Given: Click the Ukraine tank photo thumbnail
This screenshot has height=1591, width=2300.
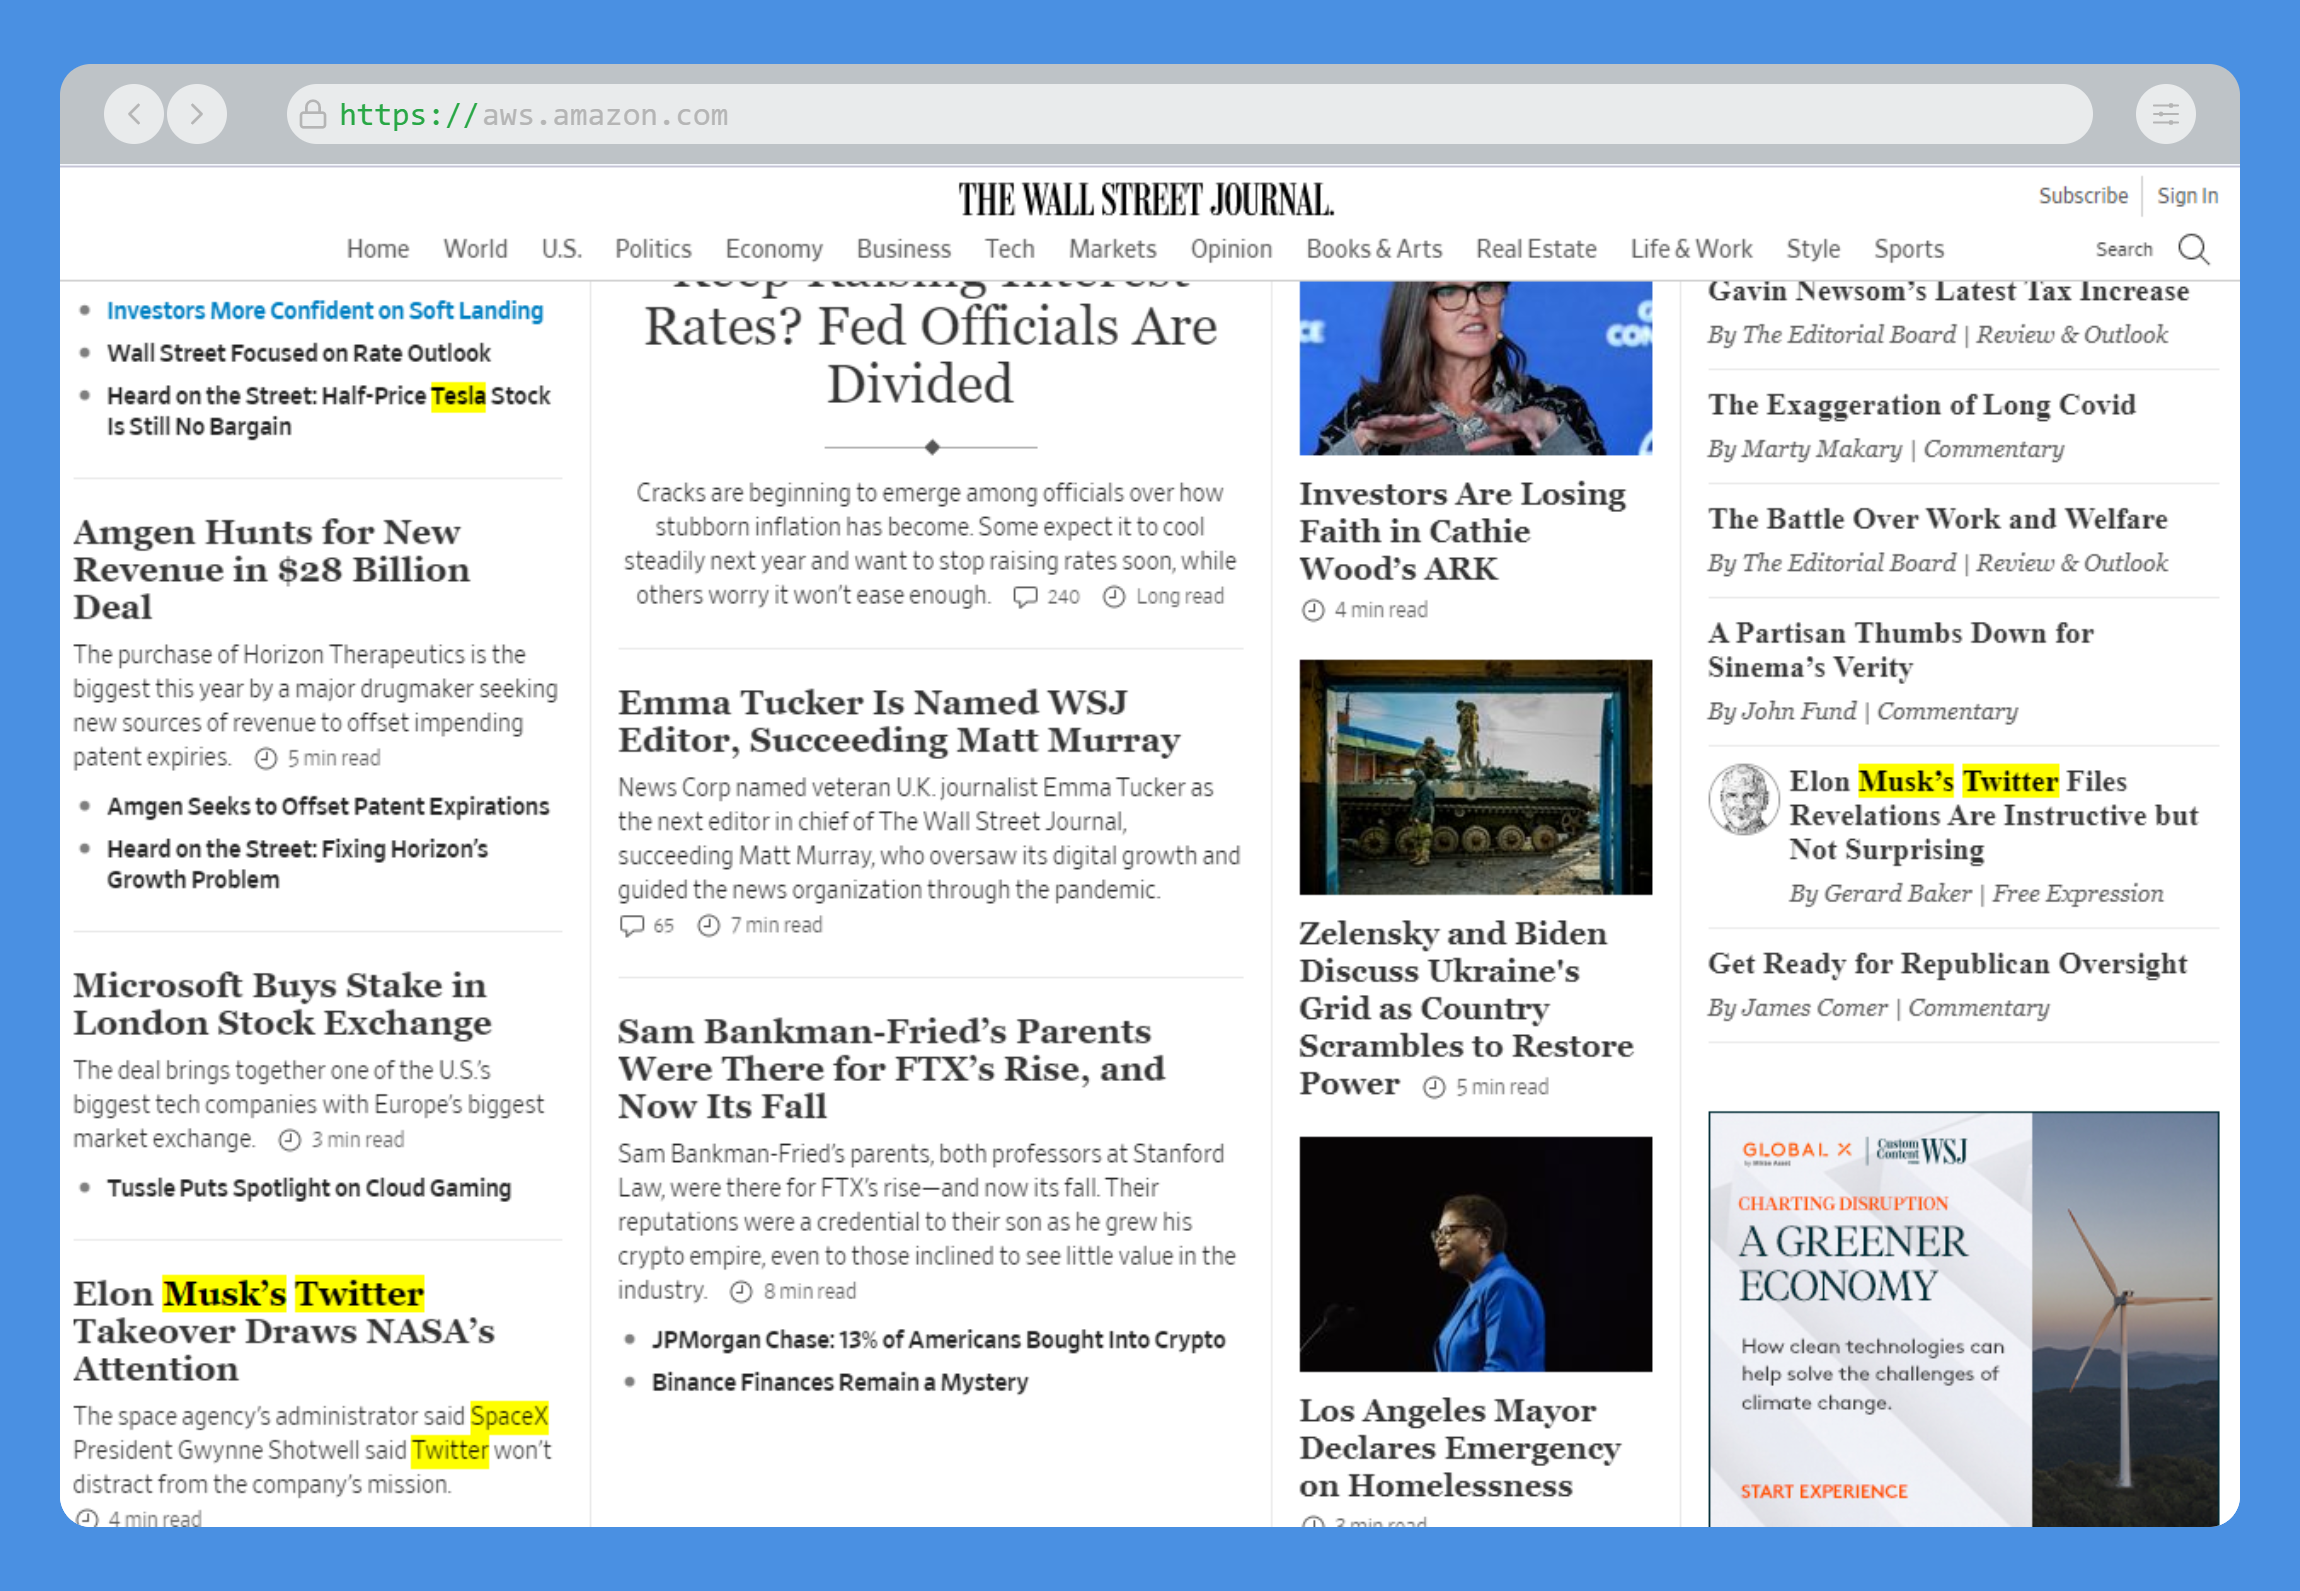Looking at the screenshot, I should coord(1475,777).
